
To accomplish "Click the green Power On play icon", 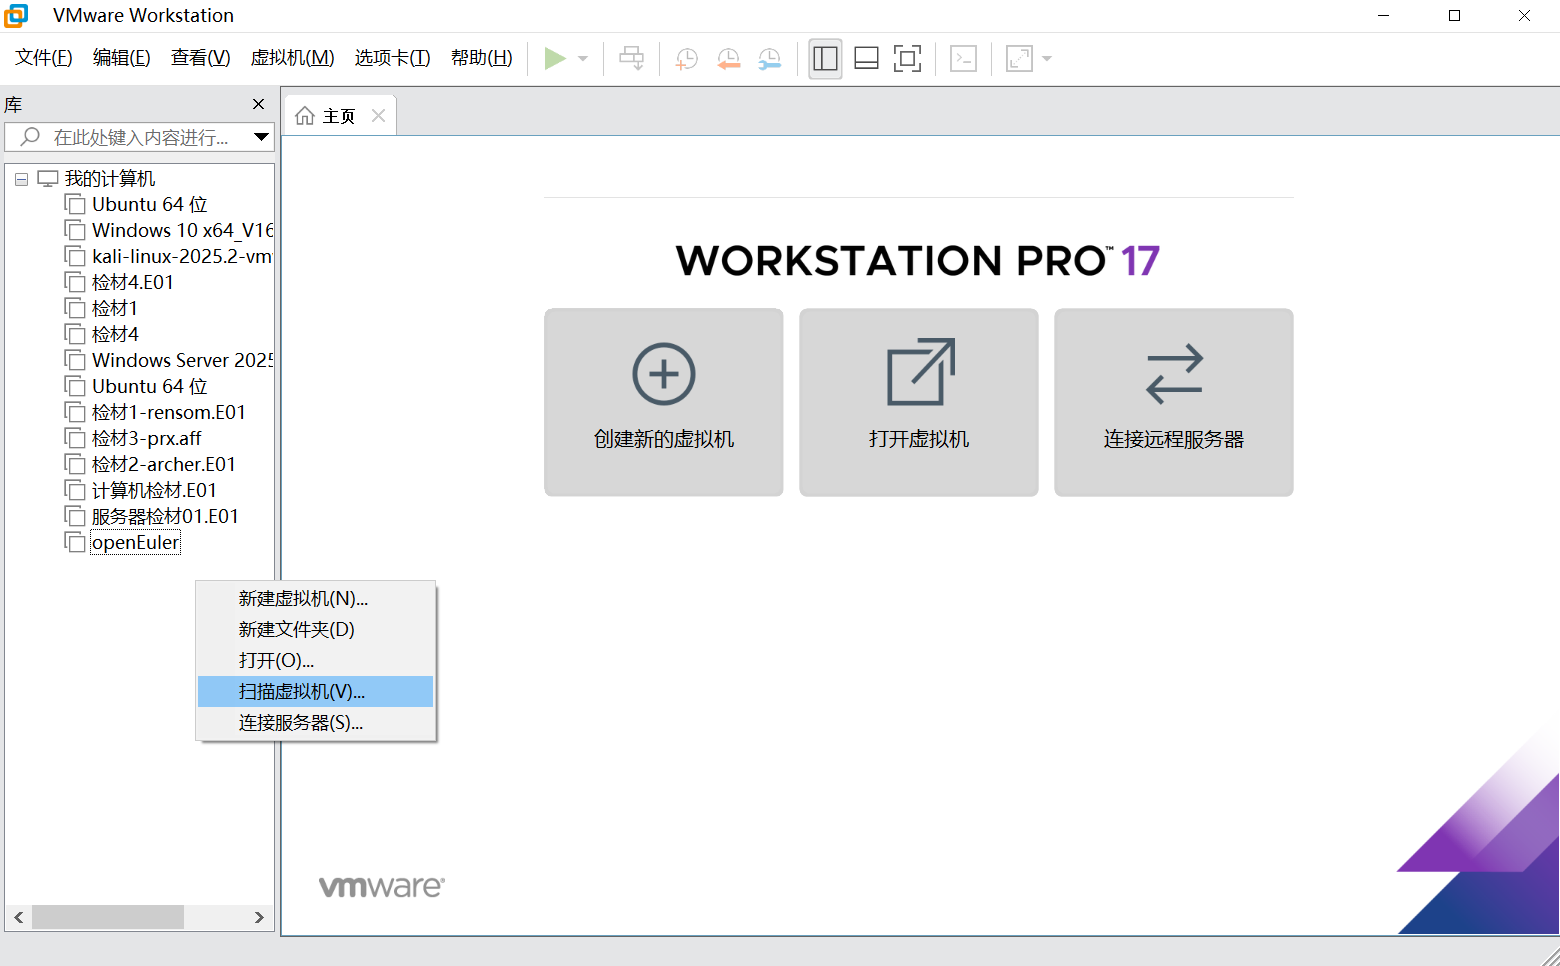I will pos(555,59).
